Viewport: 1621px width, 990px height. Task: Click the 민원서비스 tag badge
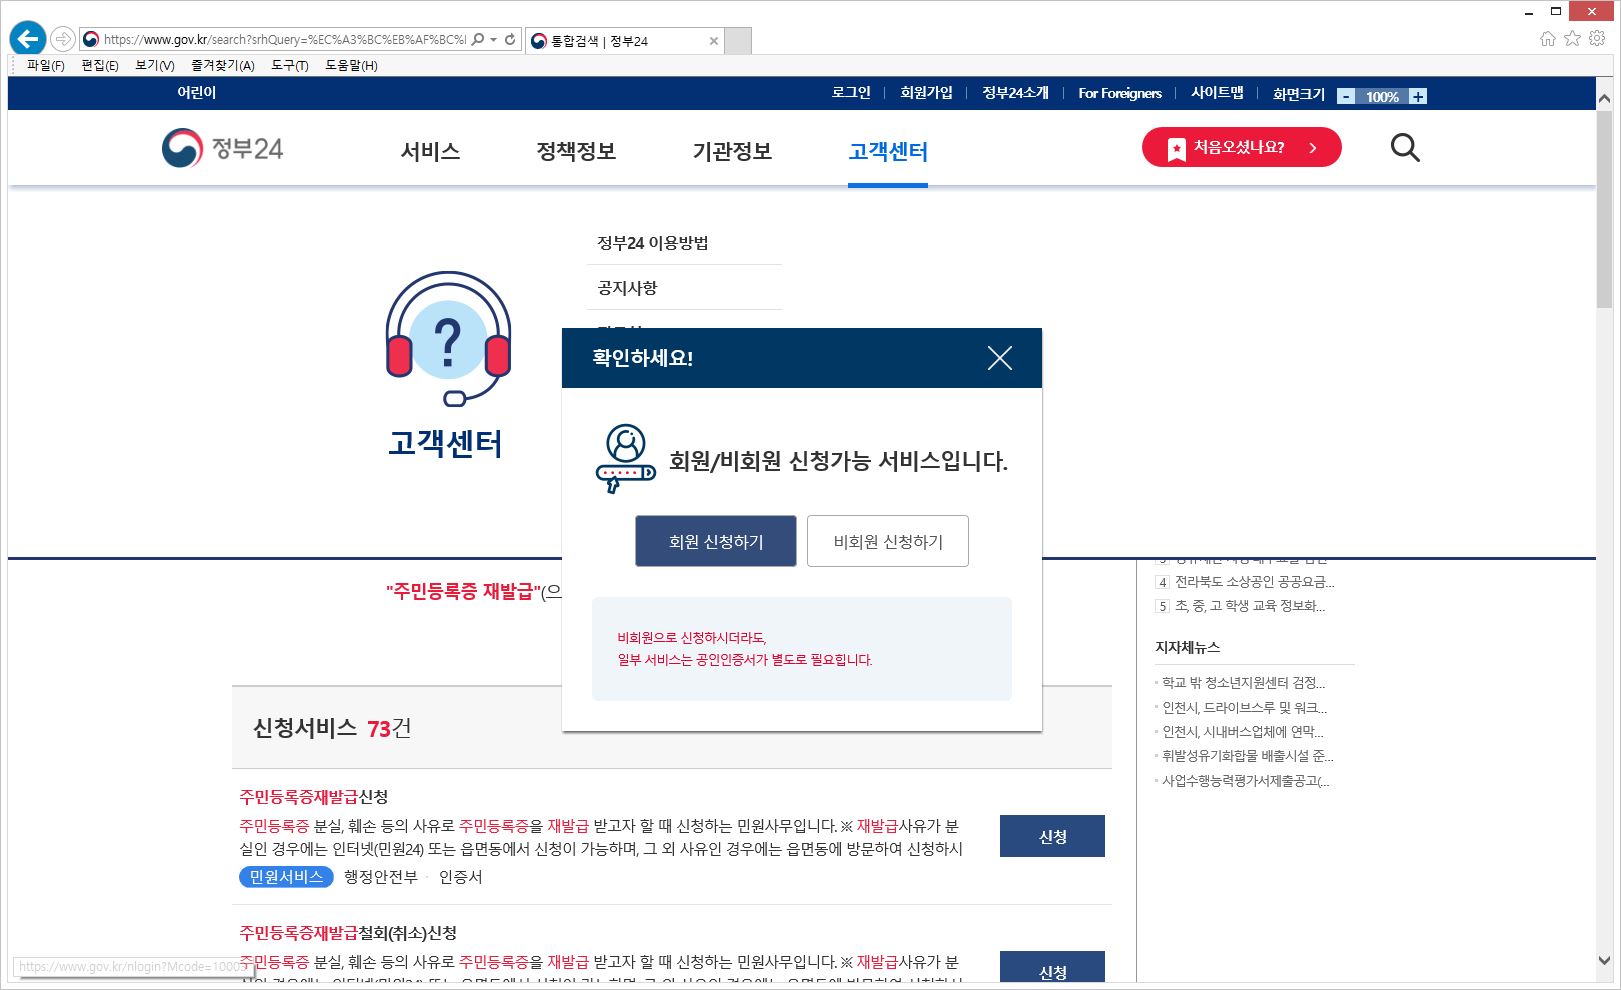[286, 877]
